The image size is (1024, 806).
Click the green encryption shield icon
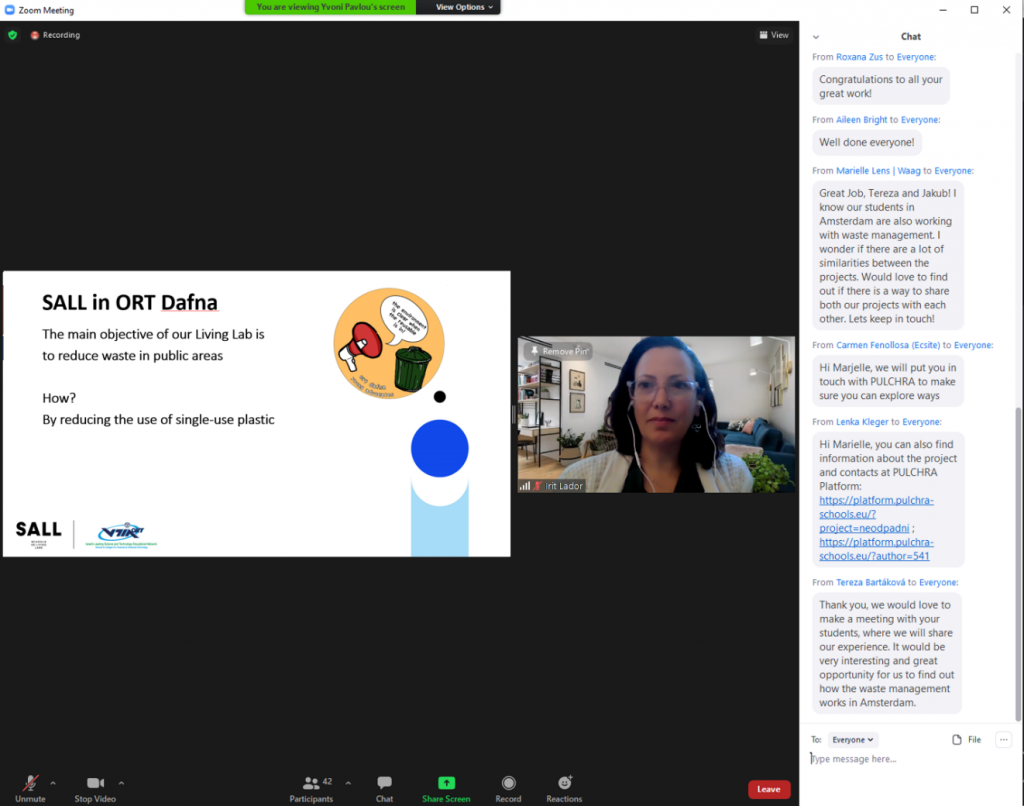tap(12, 35)
